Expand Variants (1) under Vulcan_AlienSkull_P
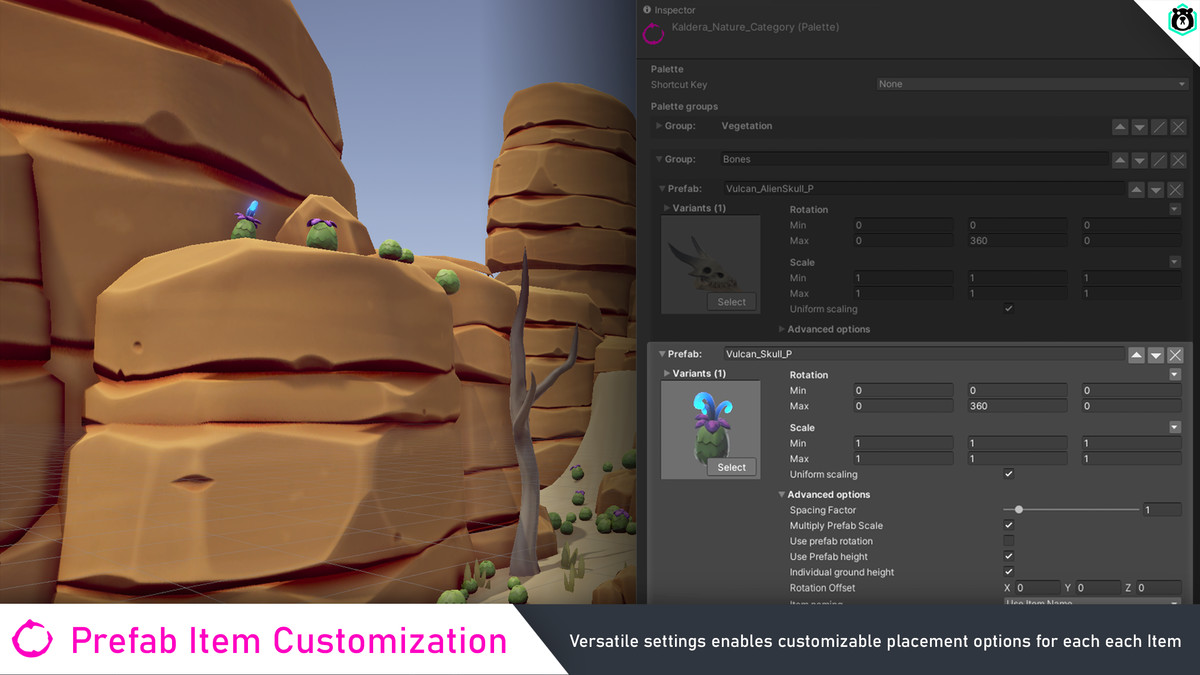The width and height of the screenshot is (1200, 675). 667,208
